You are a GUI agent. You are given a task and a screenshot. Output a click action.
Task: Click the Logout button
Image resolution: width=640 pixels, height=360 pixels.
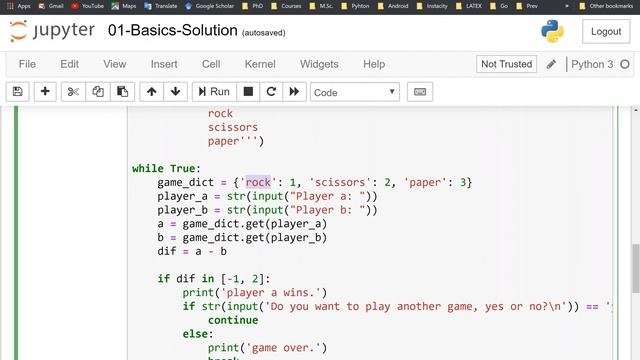[x=606, y=31]
